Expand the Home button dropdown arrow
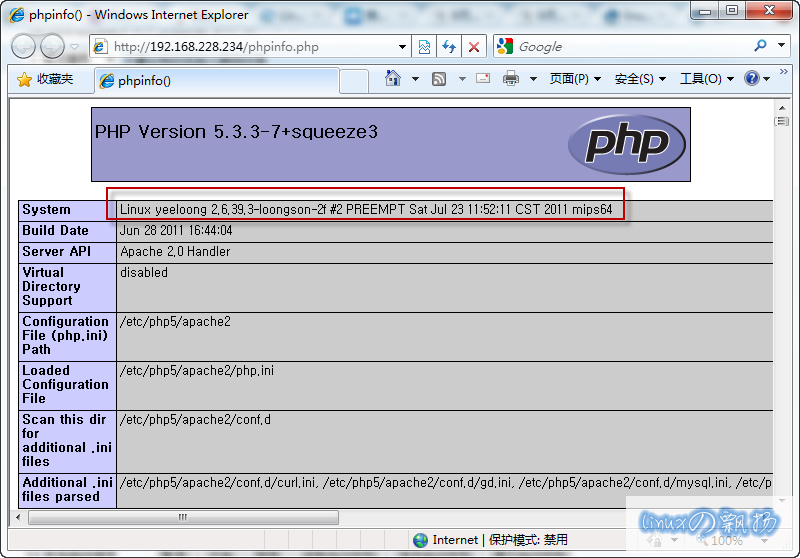800x558 pixels. (x=414, y=79)
